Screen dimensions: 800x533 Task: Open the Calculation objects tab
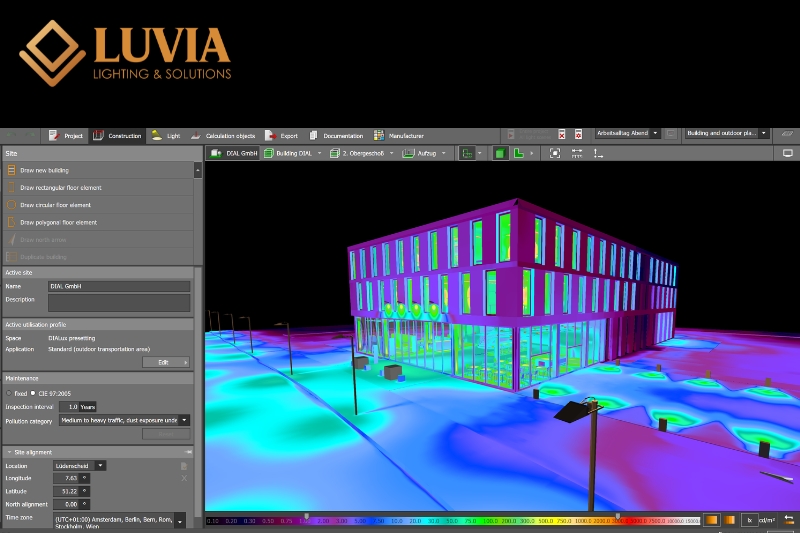[x=224, y=135]
